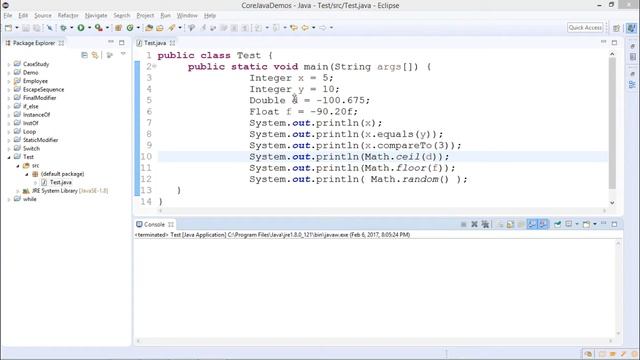This screenshot has width=640, height=360.
Task: Select the Console tab
Action: coord(154,224)
